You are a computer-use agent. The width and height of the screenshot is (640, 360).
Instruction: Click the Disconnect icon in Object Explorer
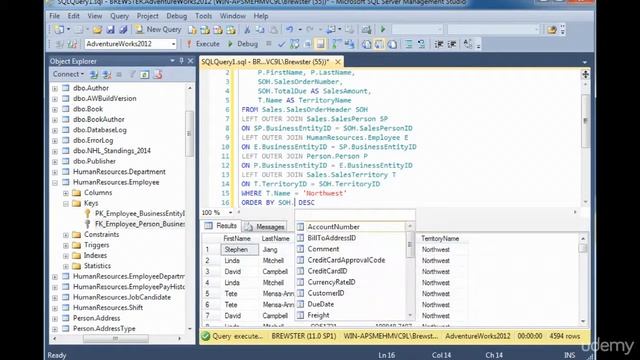[107, 74]
